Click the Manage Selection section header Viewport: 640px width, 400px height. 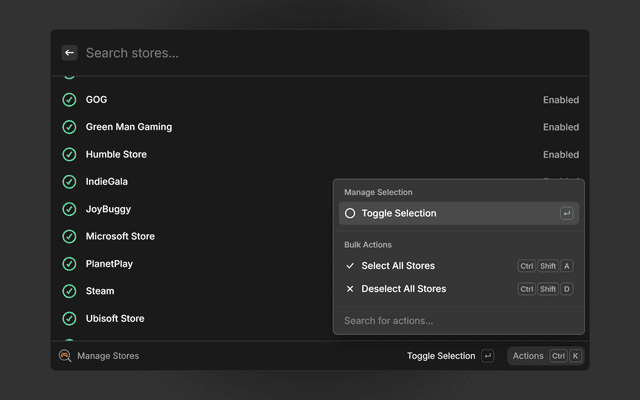tap(378, 192)
